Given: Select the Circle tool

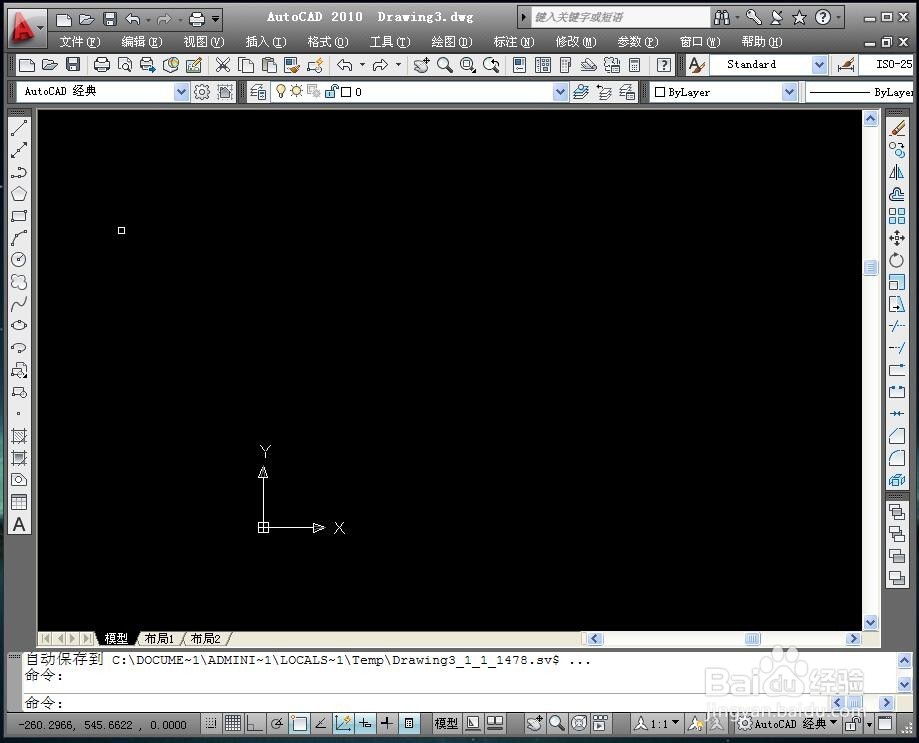Looking at the screenshot, I should click(x=19, y=260).
